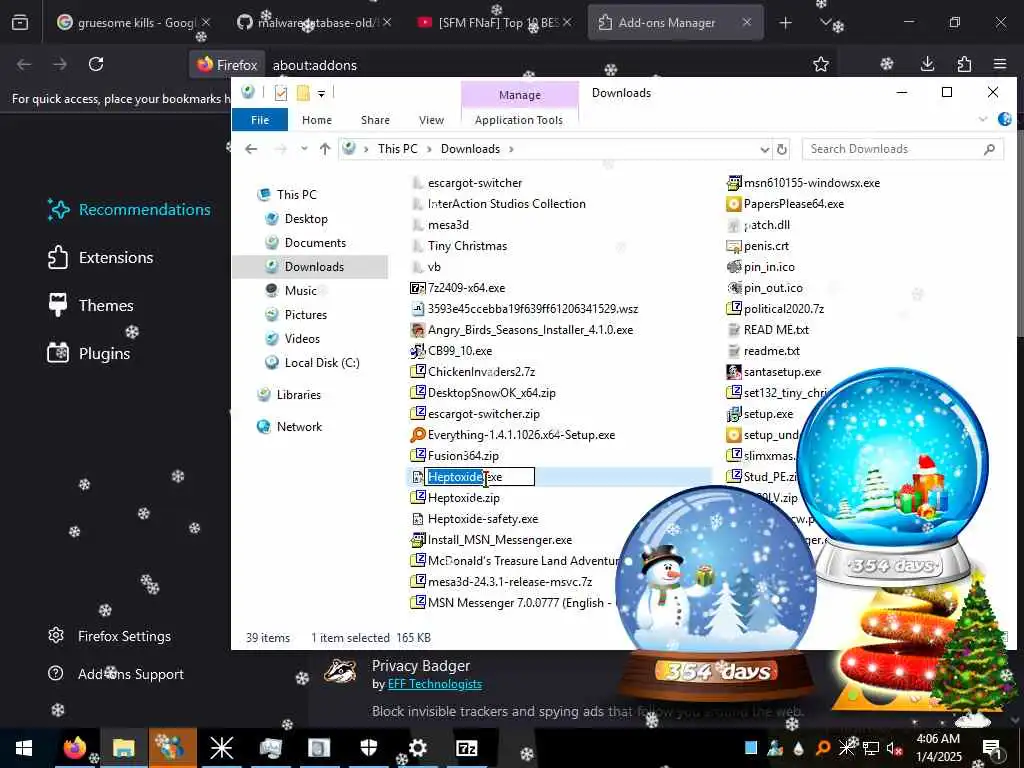Image resolution: width=1024 pixels, height=768 pixels.
Task: Select Desktop in navigation pane
Action: pyautogui.click(x=306, y=219)
